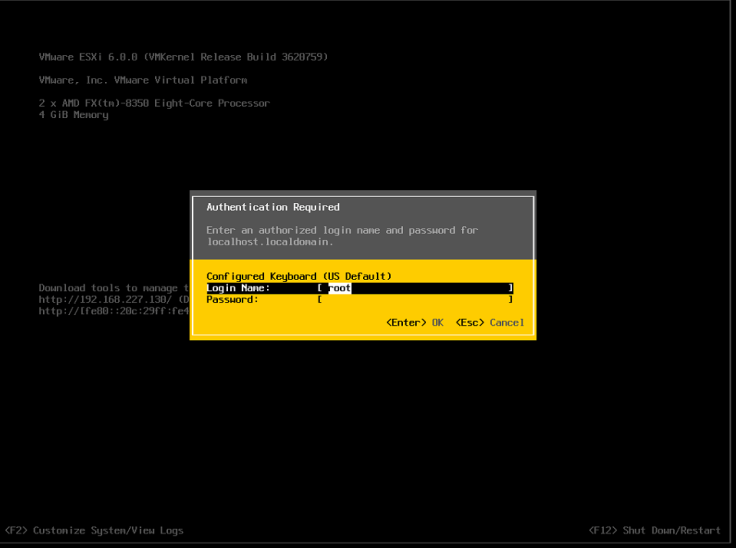
Task: Click the root username text
Action: pos(339,288)
